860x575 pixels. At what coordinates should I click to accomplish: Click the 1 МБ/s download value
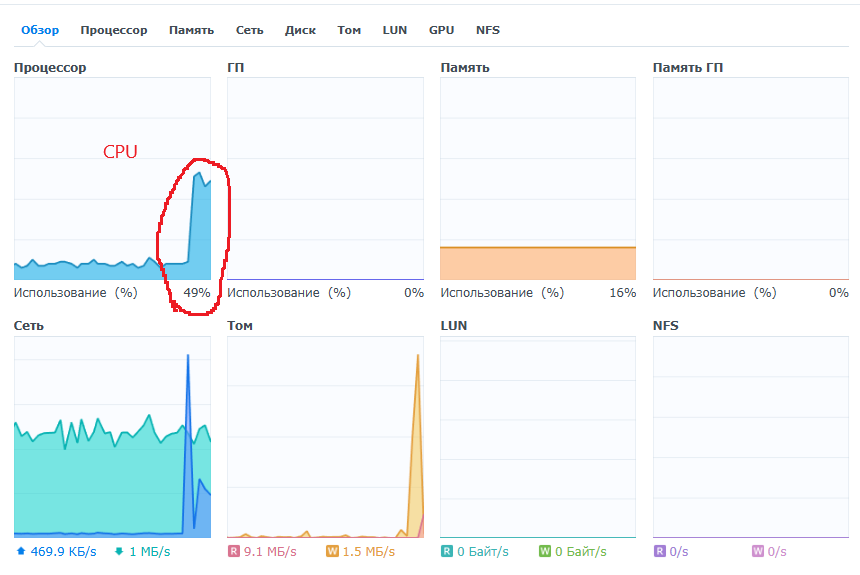click(x=150, y=551)
